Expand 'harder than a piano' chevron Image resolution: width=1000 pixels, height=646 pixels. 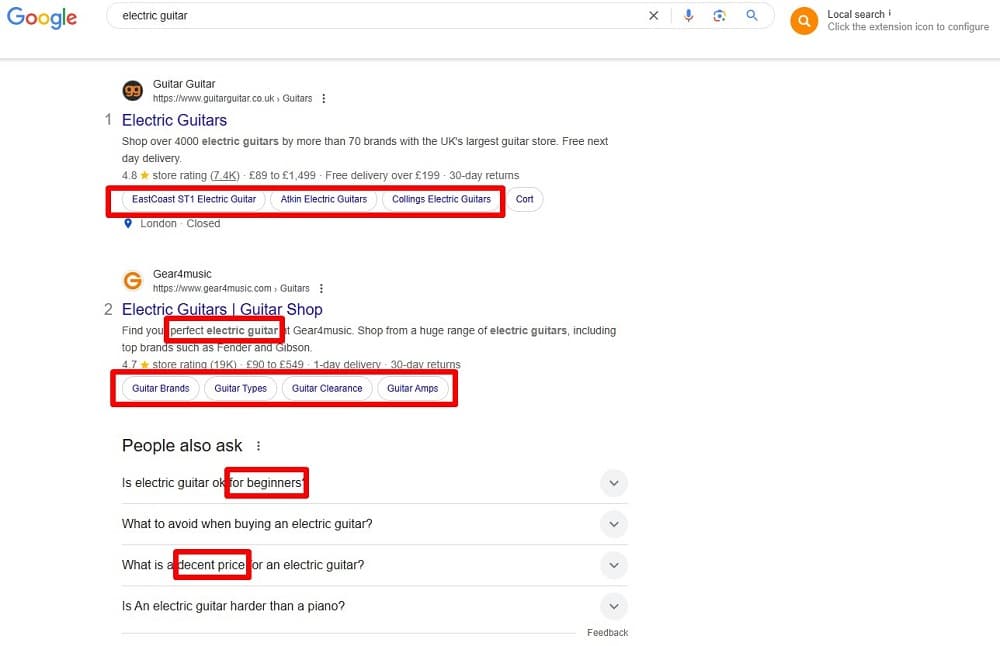coord(614,606)
